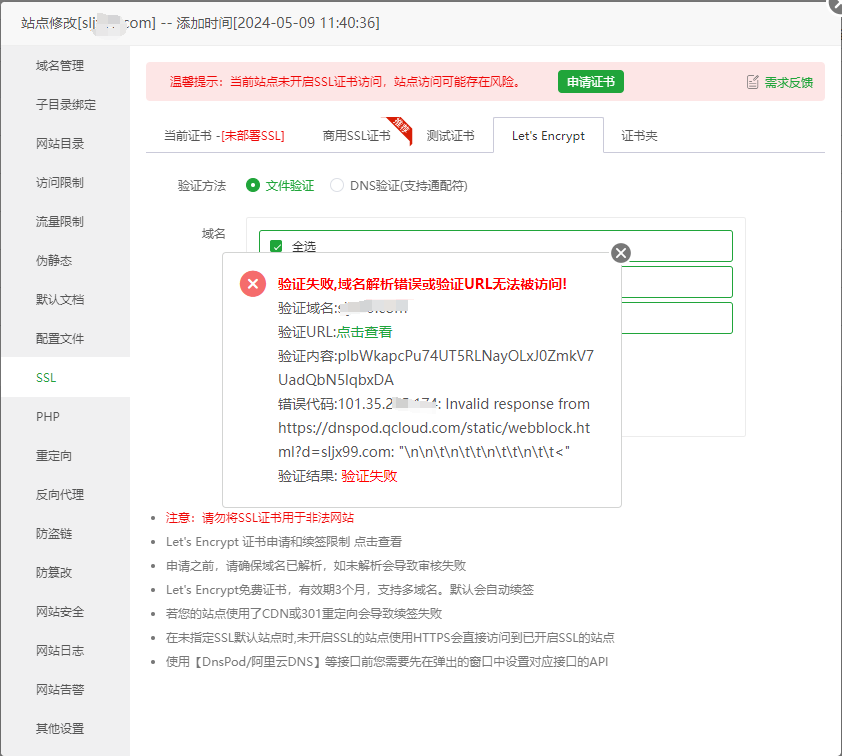Switch to 商用SSL证书 tab
Image resolution: width=842 pixels, height=756 pixels.
(357, 136)
